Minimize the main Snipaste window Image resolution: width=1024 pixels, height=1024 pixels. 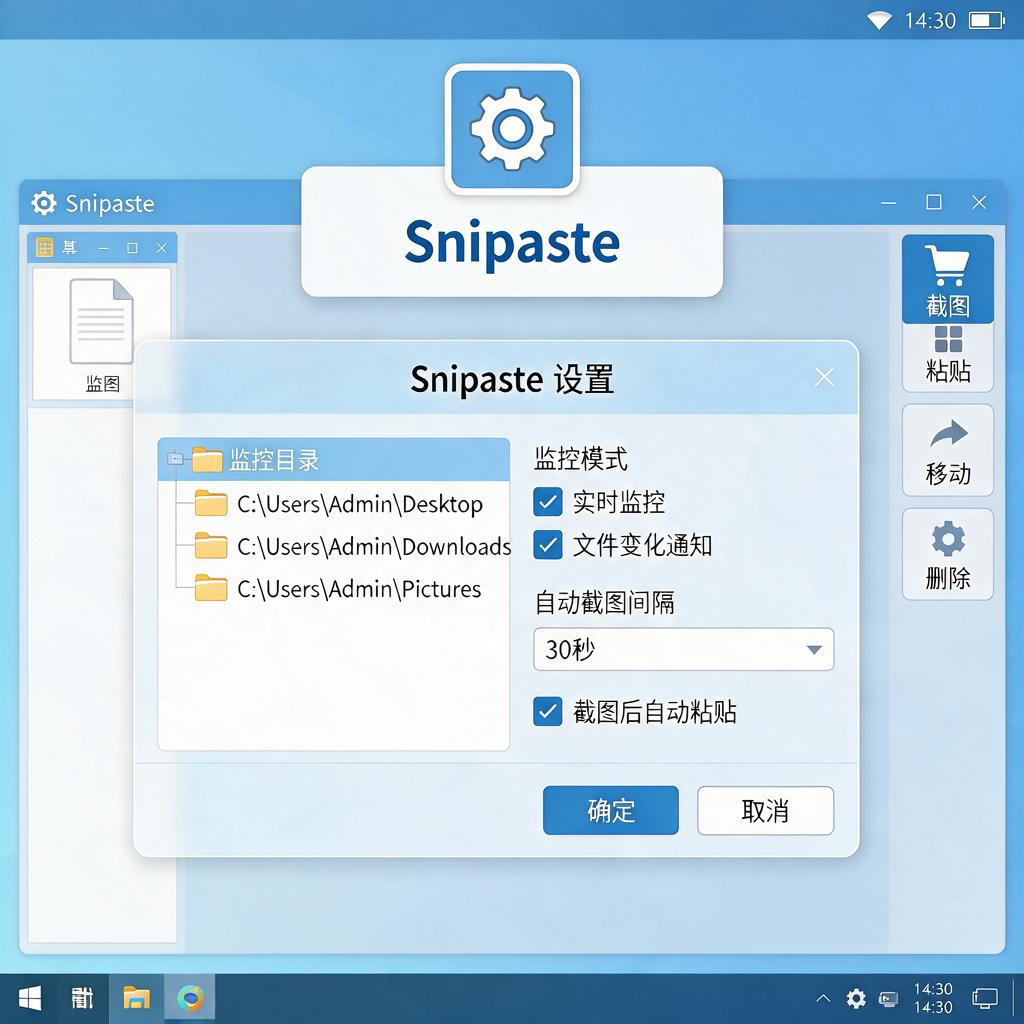point(889,202)
